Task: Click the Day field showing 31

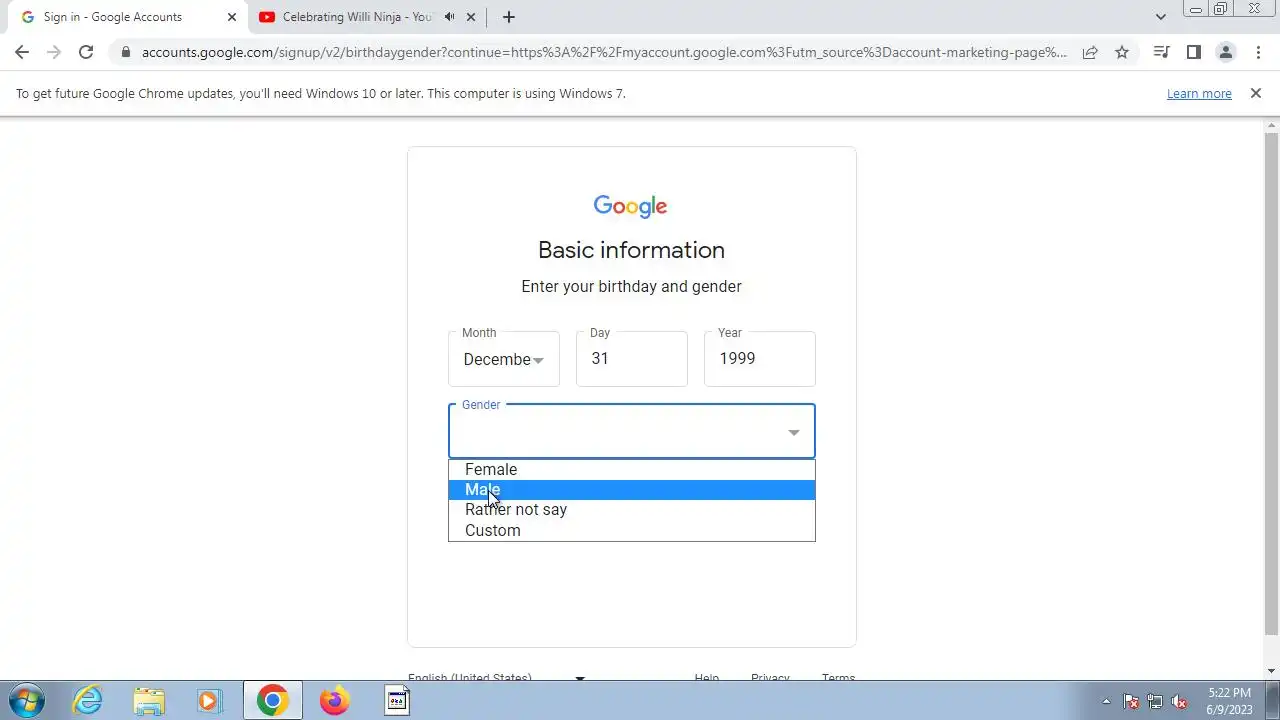Action: [632, 359]
